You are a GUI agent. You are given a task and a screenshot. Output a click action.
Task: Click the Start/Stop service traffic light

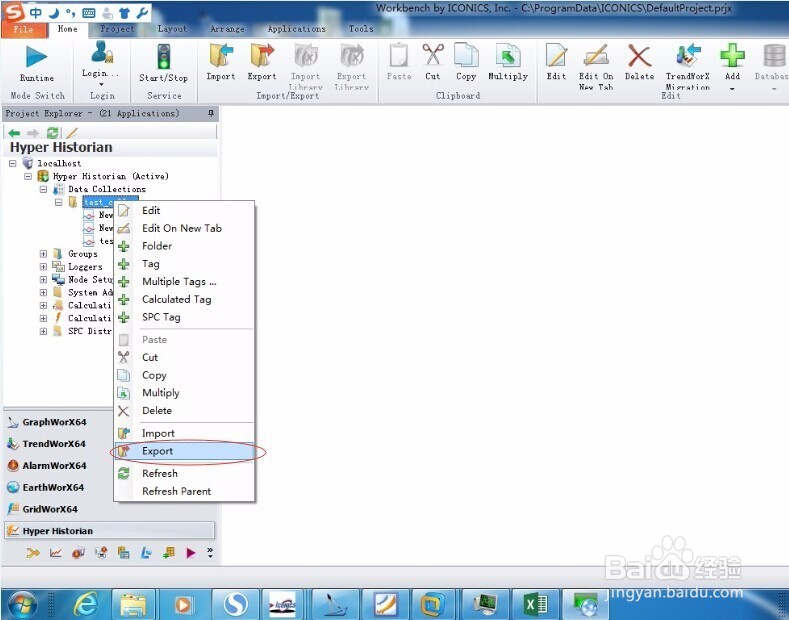click(x=164, y=56)
